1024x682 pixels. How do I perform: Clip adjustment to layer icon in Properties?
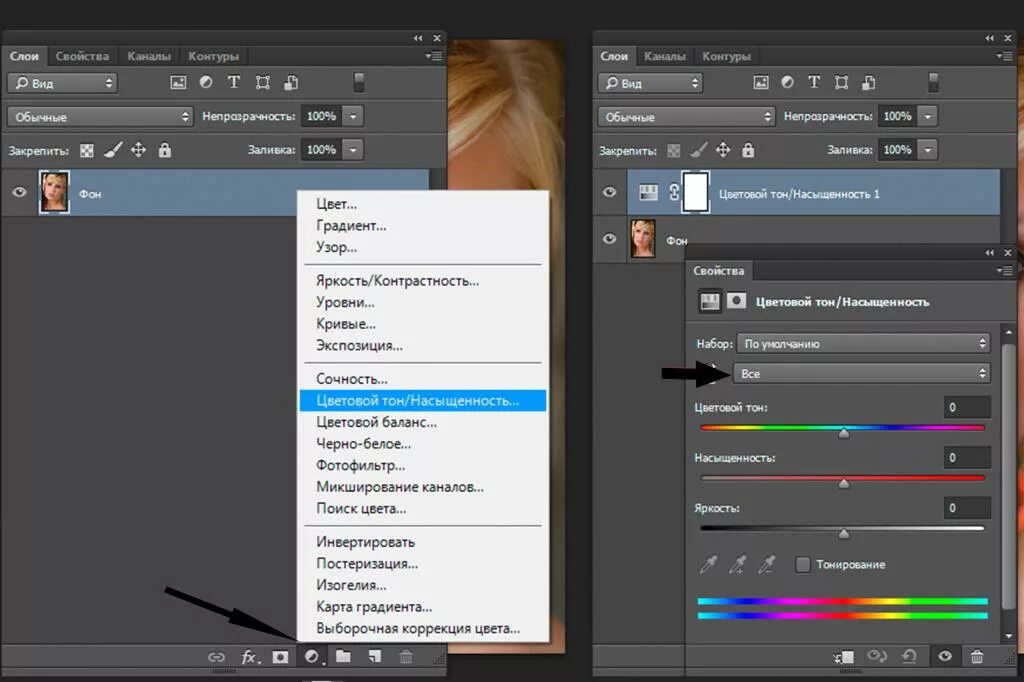(843, 657)
